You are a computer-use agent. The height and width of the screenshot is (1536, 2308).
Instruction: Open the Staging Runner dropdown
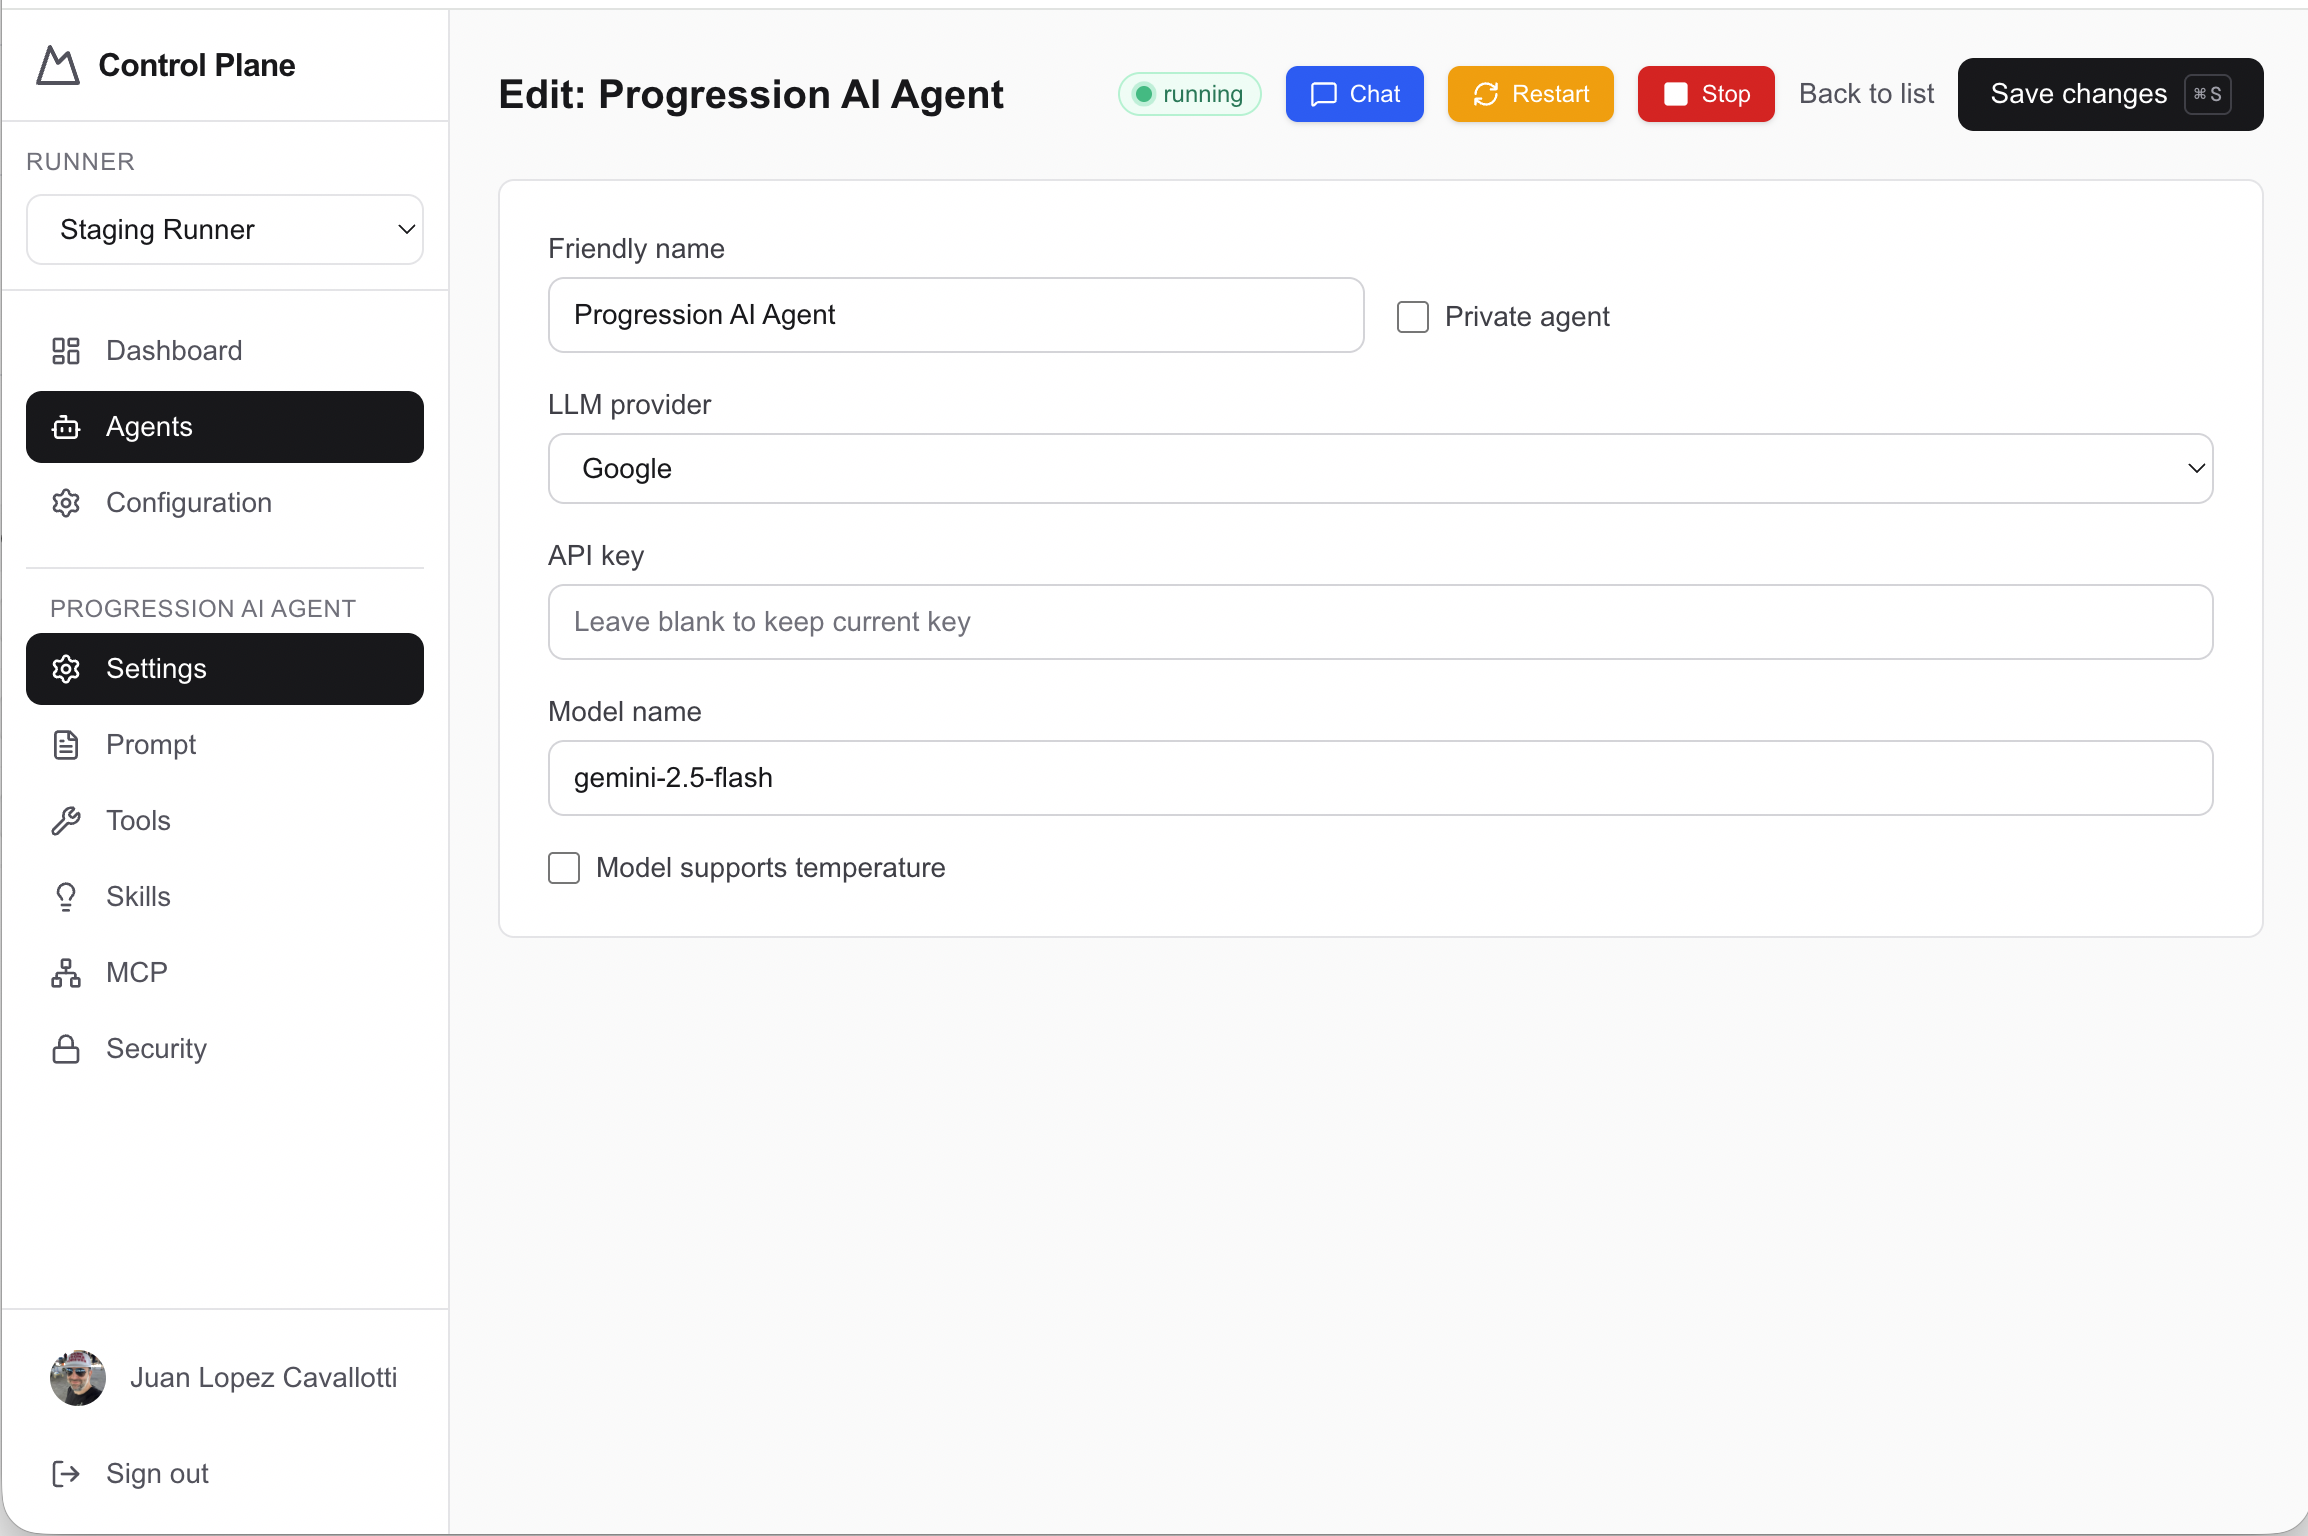225,230
